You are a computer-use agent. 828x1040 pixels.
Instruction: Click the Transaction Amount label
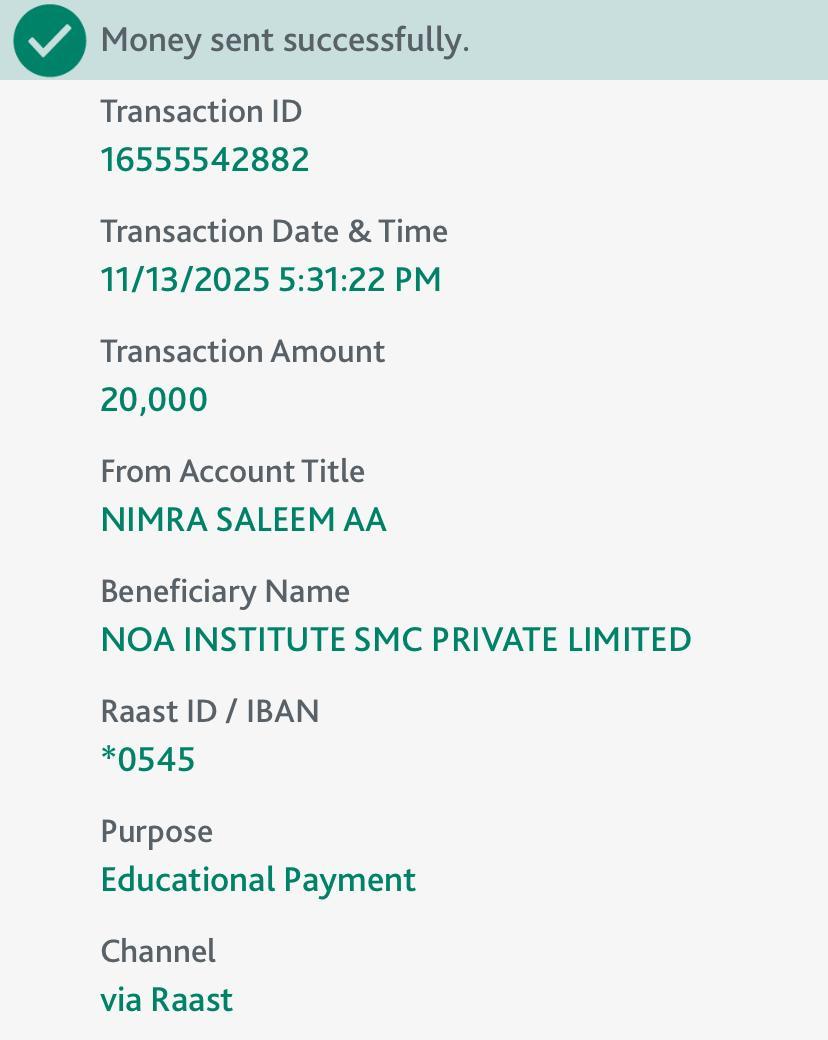242,351
